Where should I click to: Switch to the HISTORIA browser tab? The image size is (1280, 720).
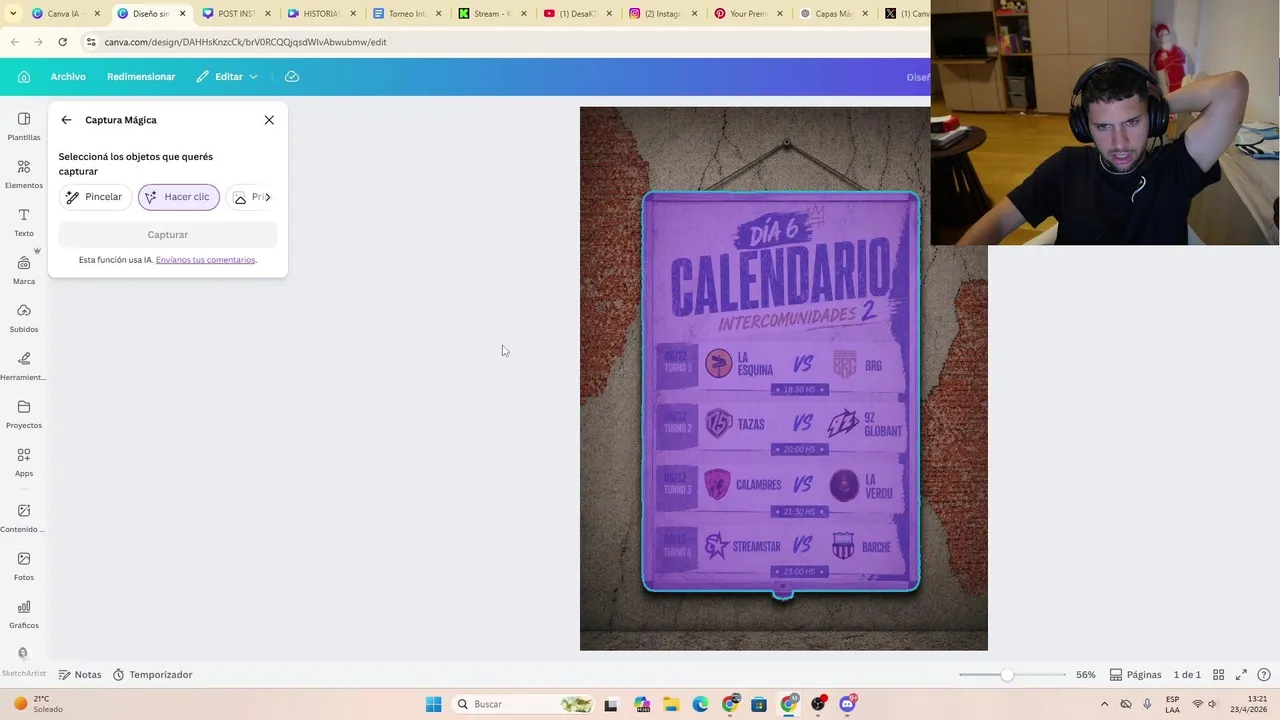(321, 14)
